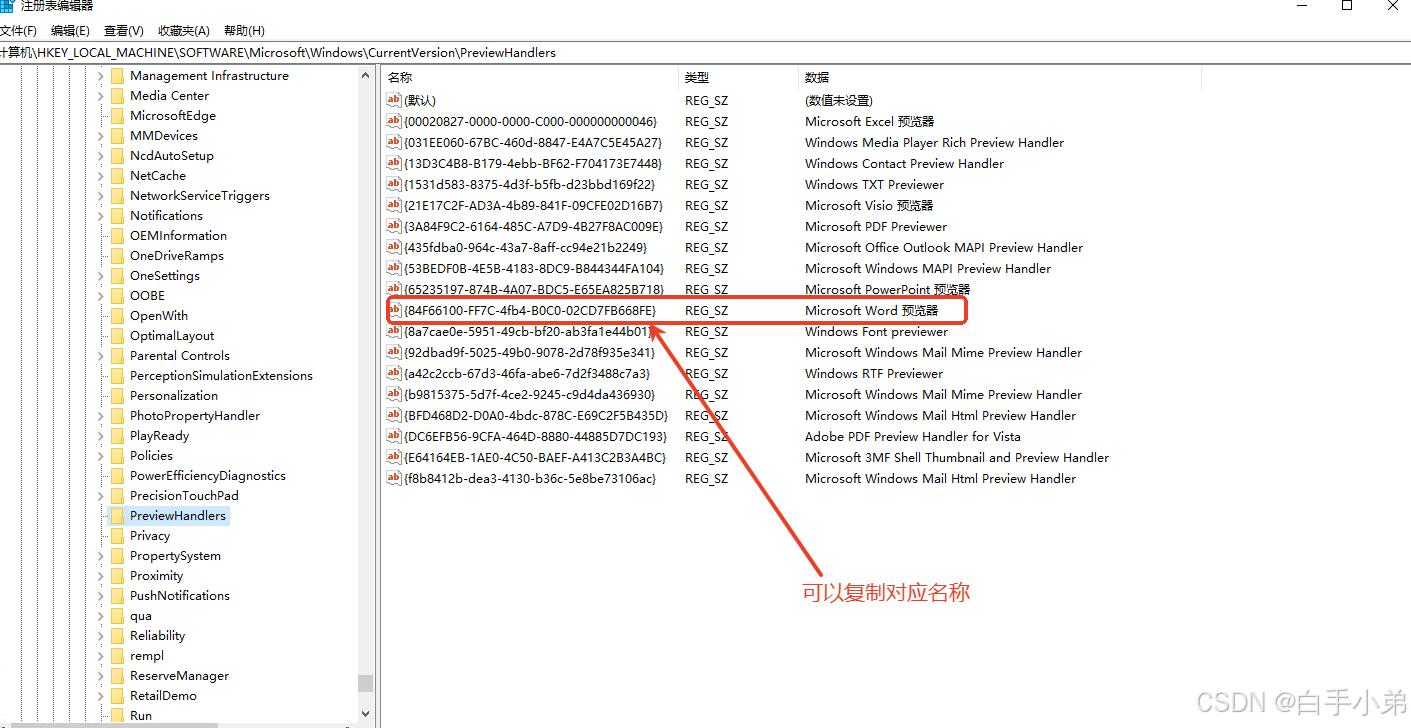The height and width of the screenshot is (728, 1411).
Task: Click the ab icon beside {1531d583-8375-4d3f-b5fb-d23bbd169f22}
Action: click(x=394, y=184)
